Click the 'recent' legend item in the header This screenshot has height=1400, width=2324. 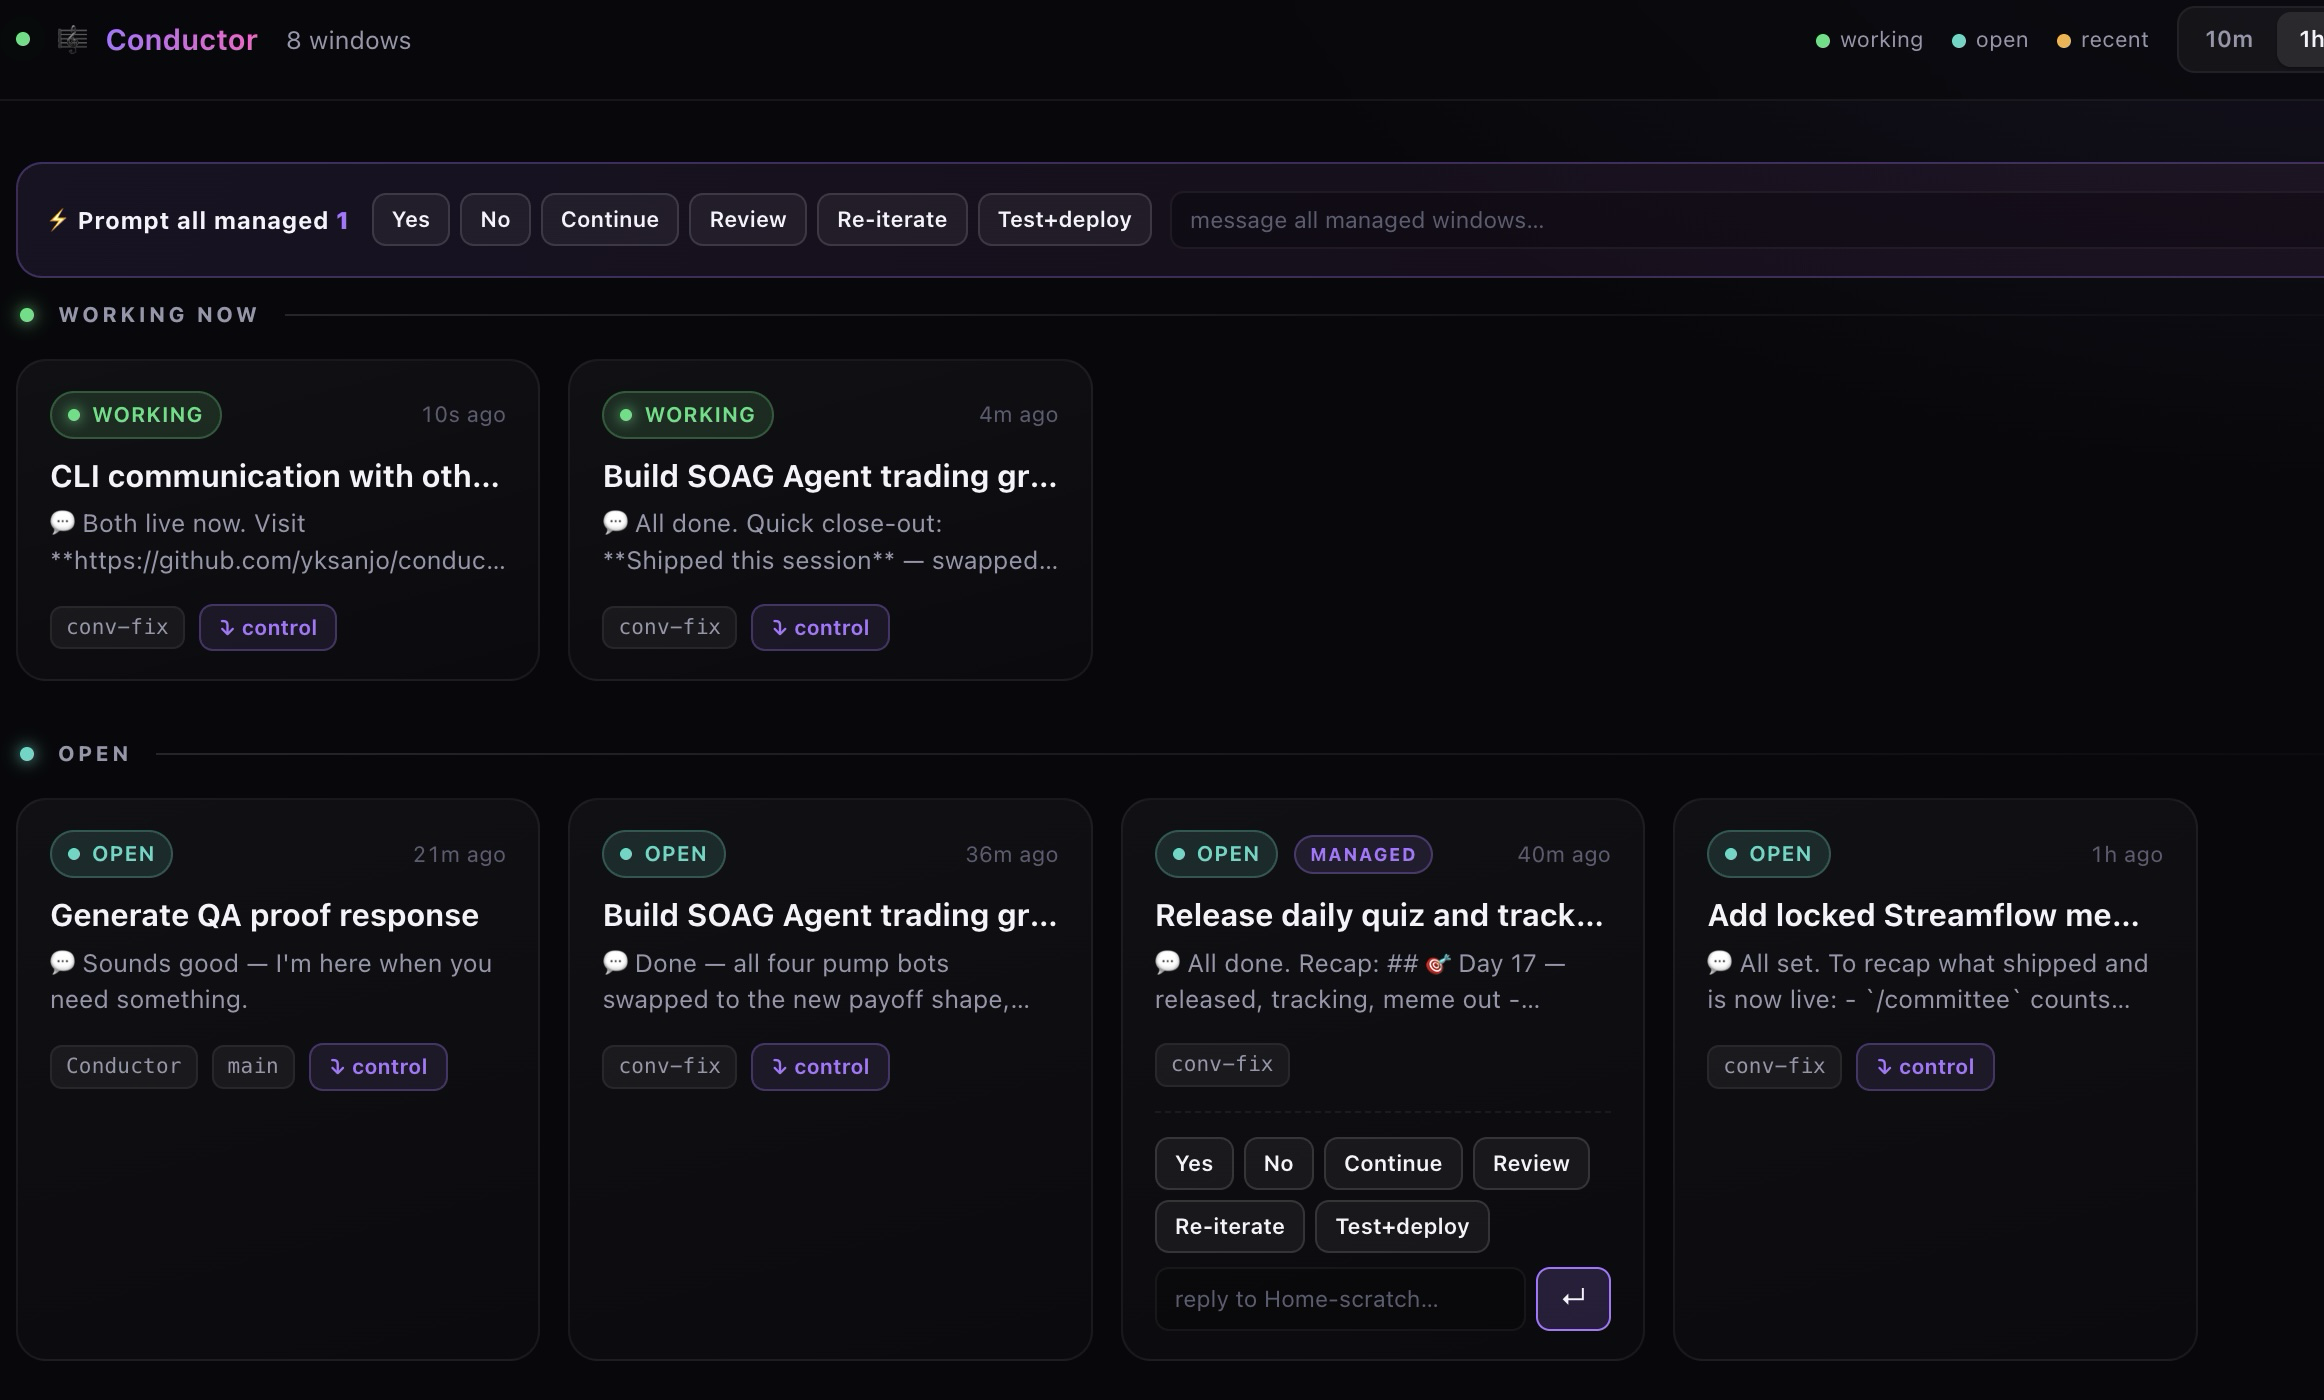[2103, 40]
